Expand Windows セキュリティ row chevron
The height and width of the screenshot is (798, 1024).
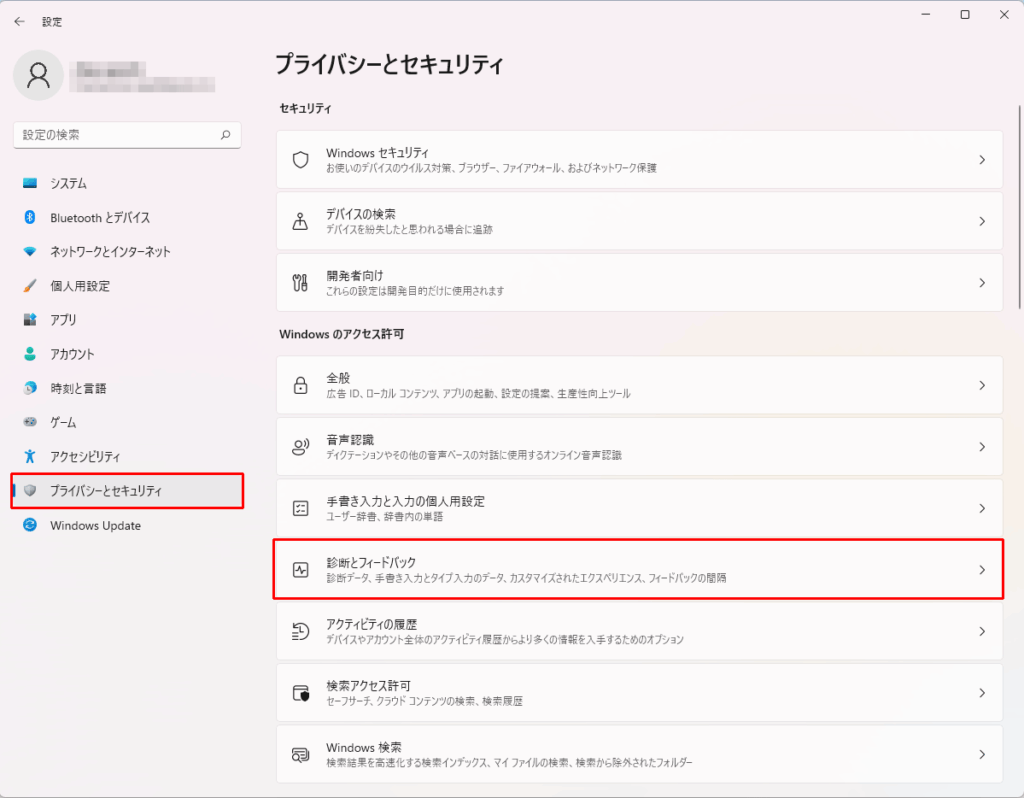pyautogui.click(x=982, y=160)
